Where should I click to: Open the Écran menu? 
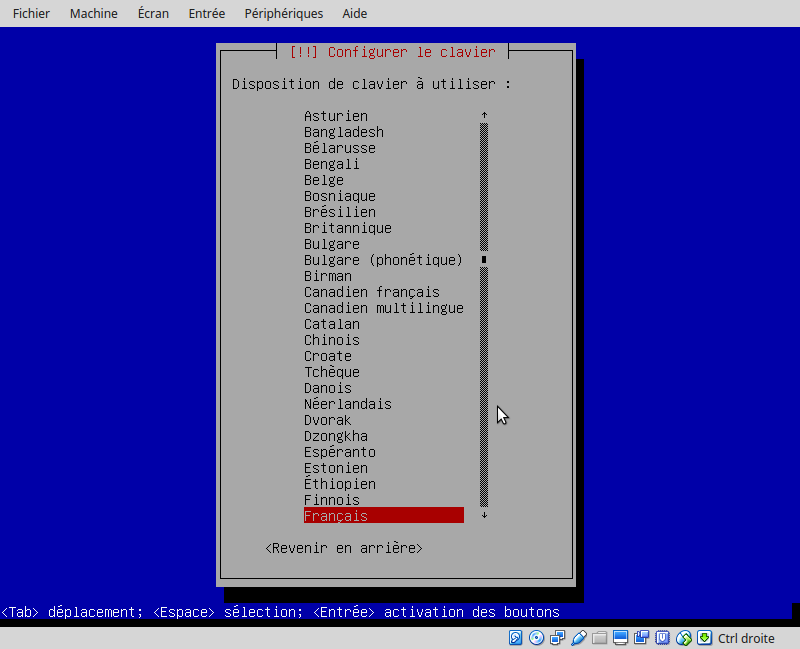[153, 13]
